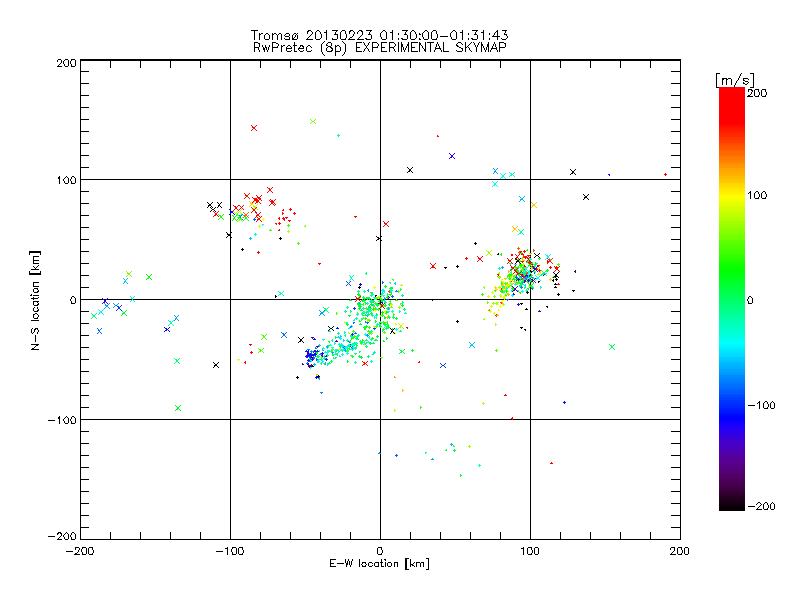
Task: Click the lone green X marker right of the 100 km gridline
Action: 612,347
